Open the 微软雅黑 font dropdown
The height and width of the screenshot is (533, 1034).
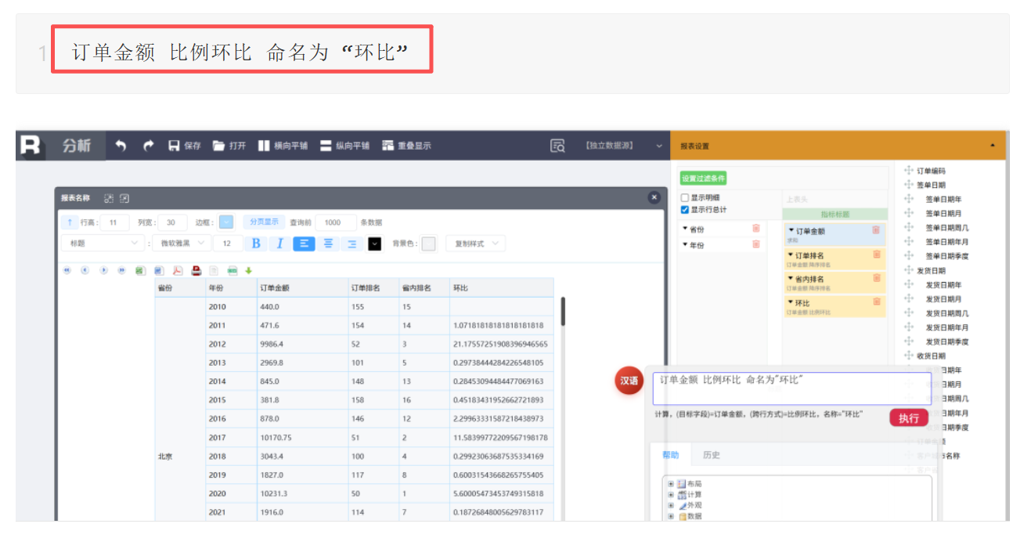tap(183, 243)
